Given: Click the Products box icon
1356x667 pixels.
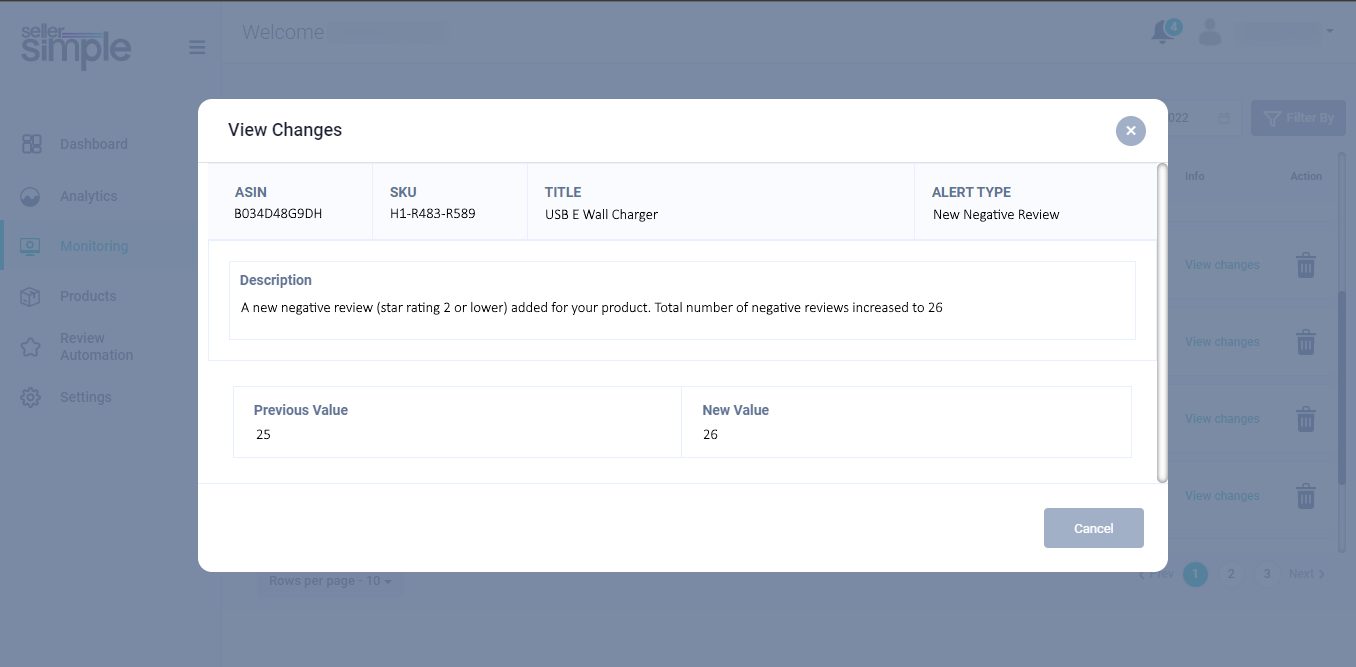Looking at the screenshot, I should click(31, 296).
